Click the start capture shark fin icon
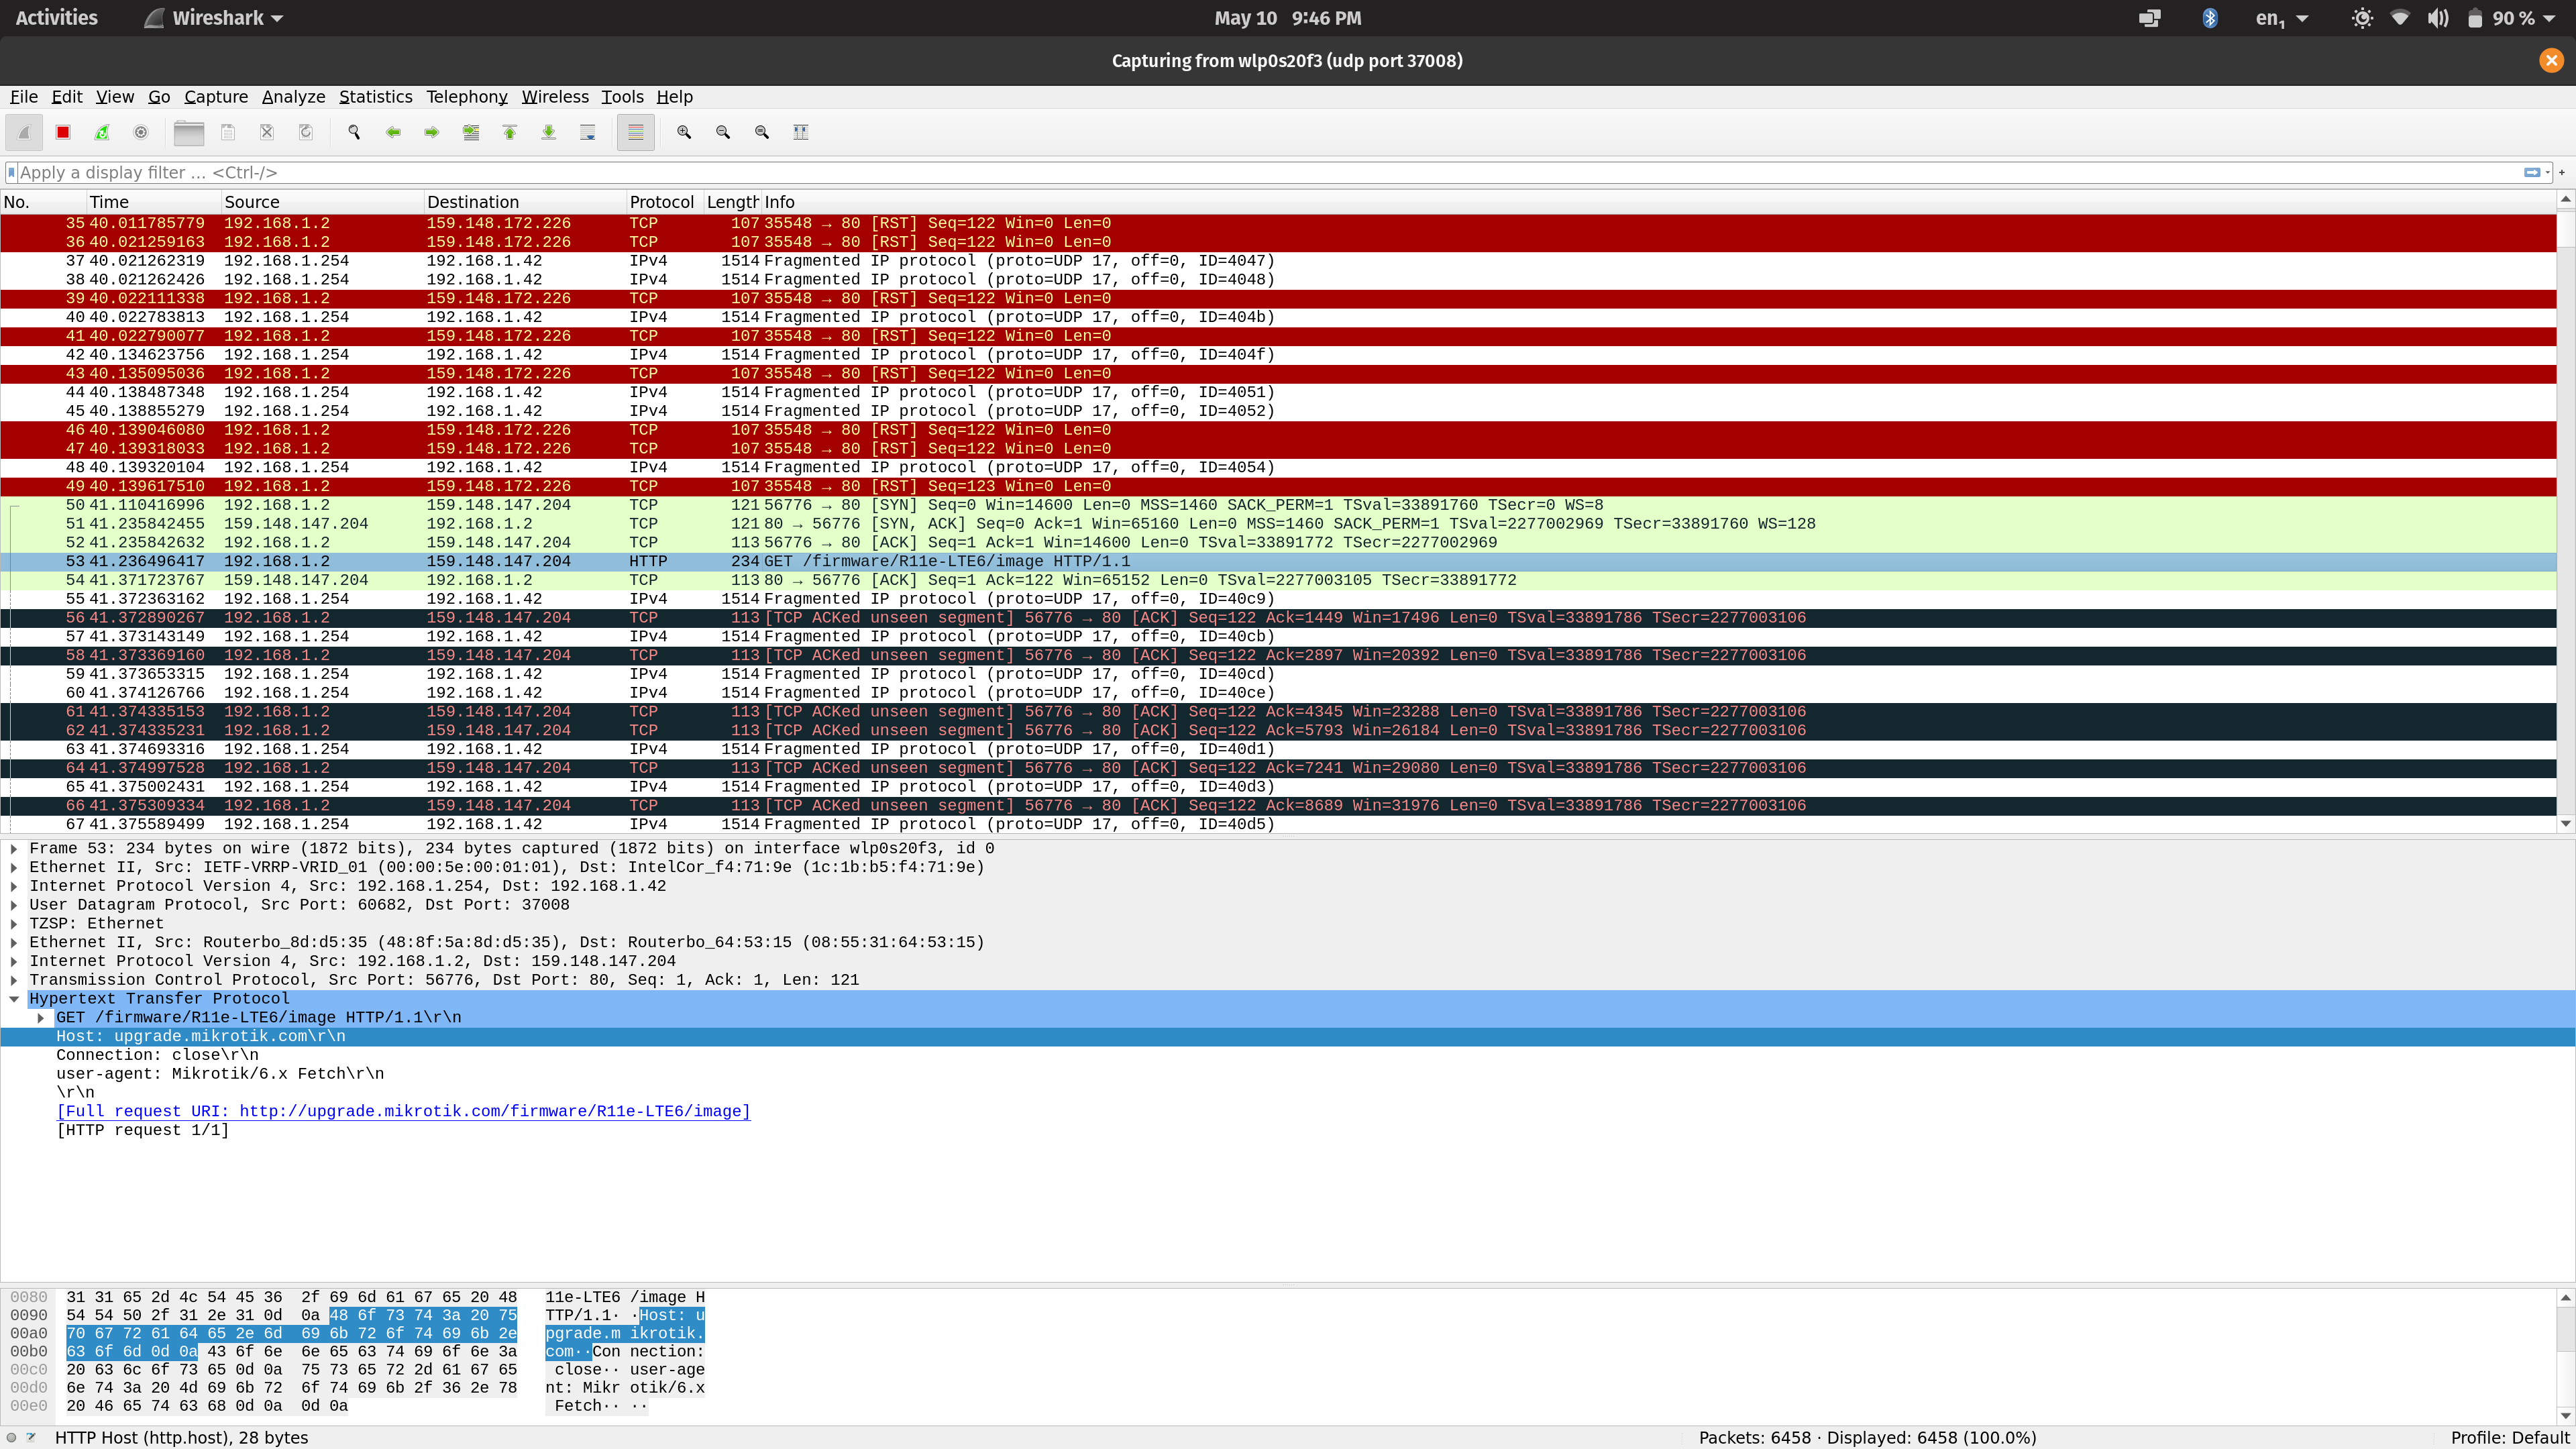2576x1449 pixels. pyautogui.click(x=24, y=132)
